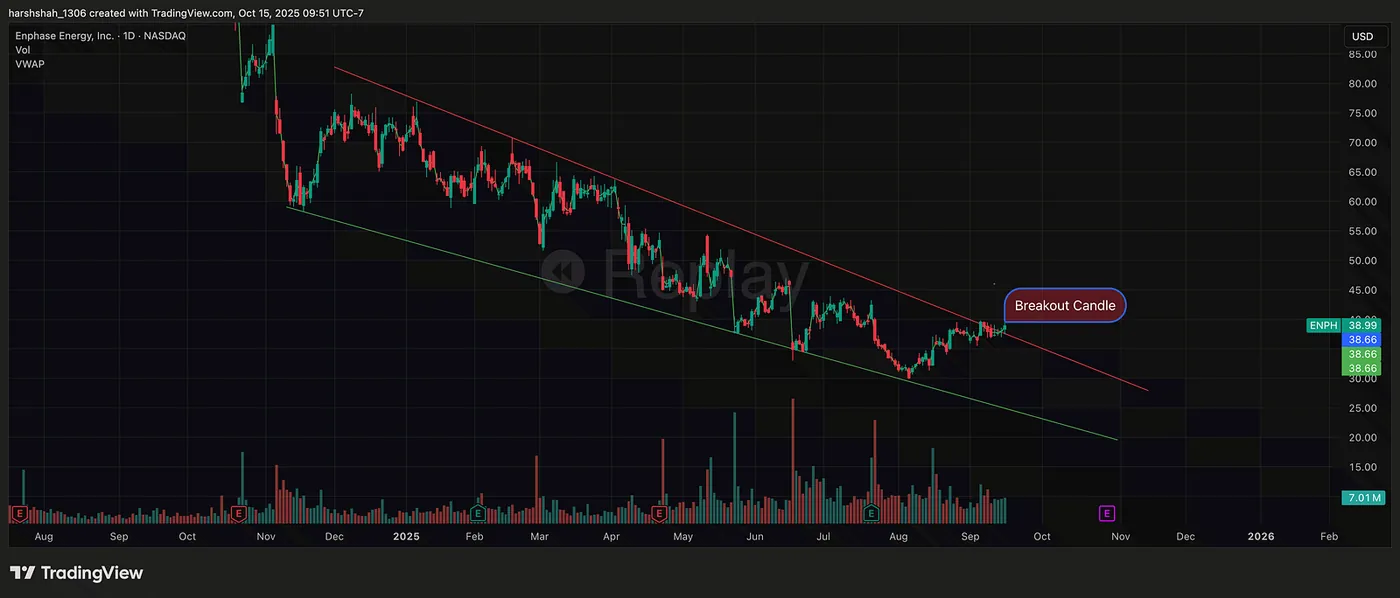Click the red upper wedge trendline

coord(740,229)
